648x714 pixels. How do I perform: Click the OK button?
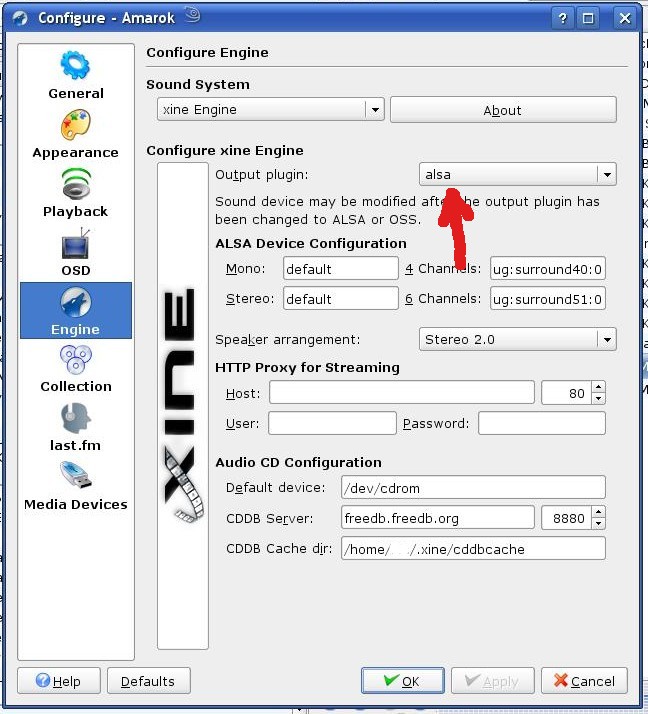pyautogui.click(x=403, y=681)
